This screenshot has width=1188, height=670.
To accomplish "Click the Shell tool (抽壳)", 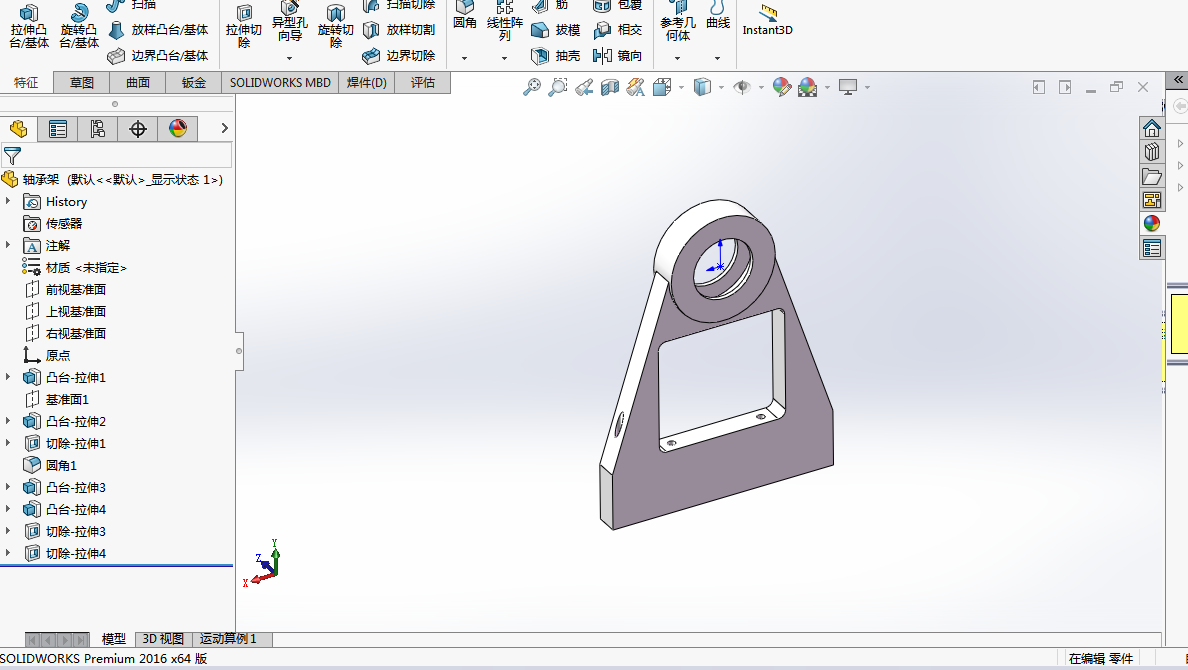I will pos(555,55).
